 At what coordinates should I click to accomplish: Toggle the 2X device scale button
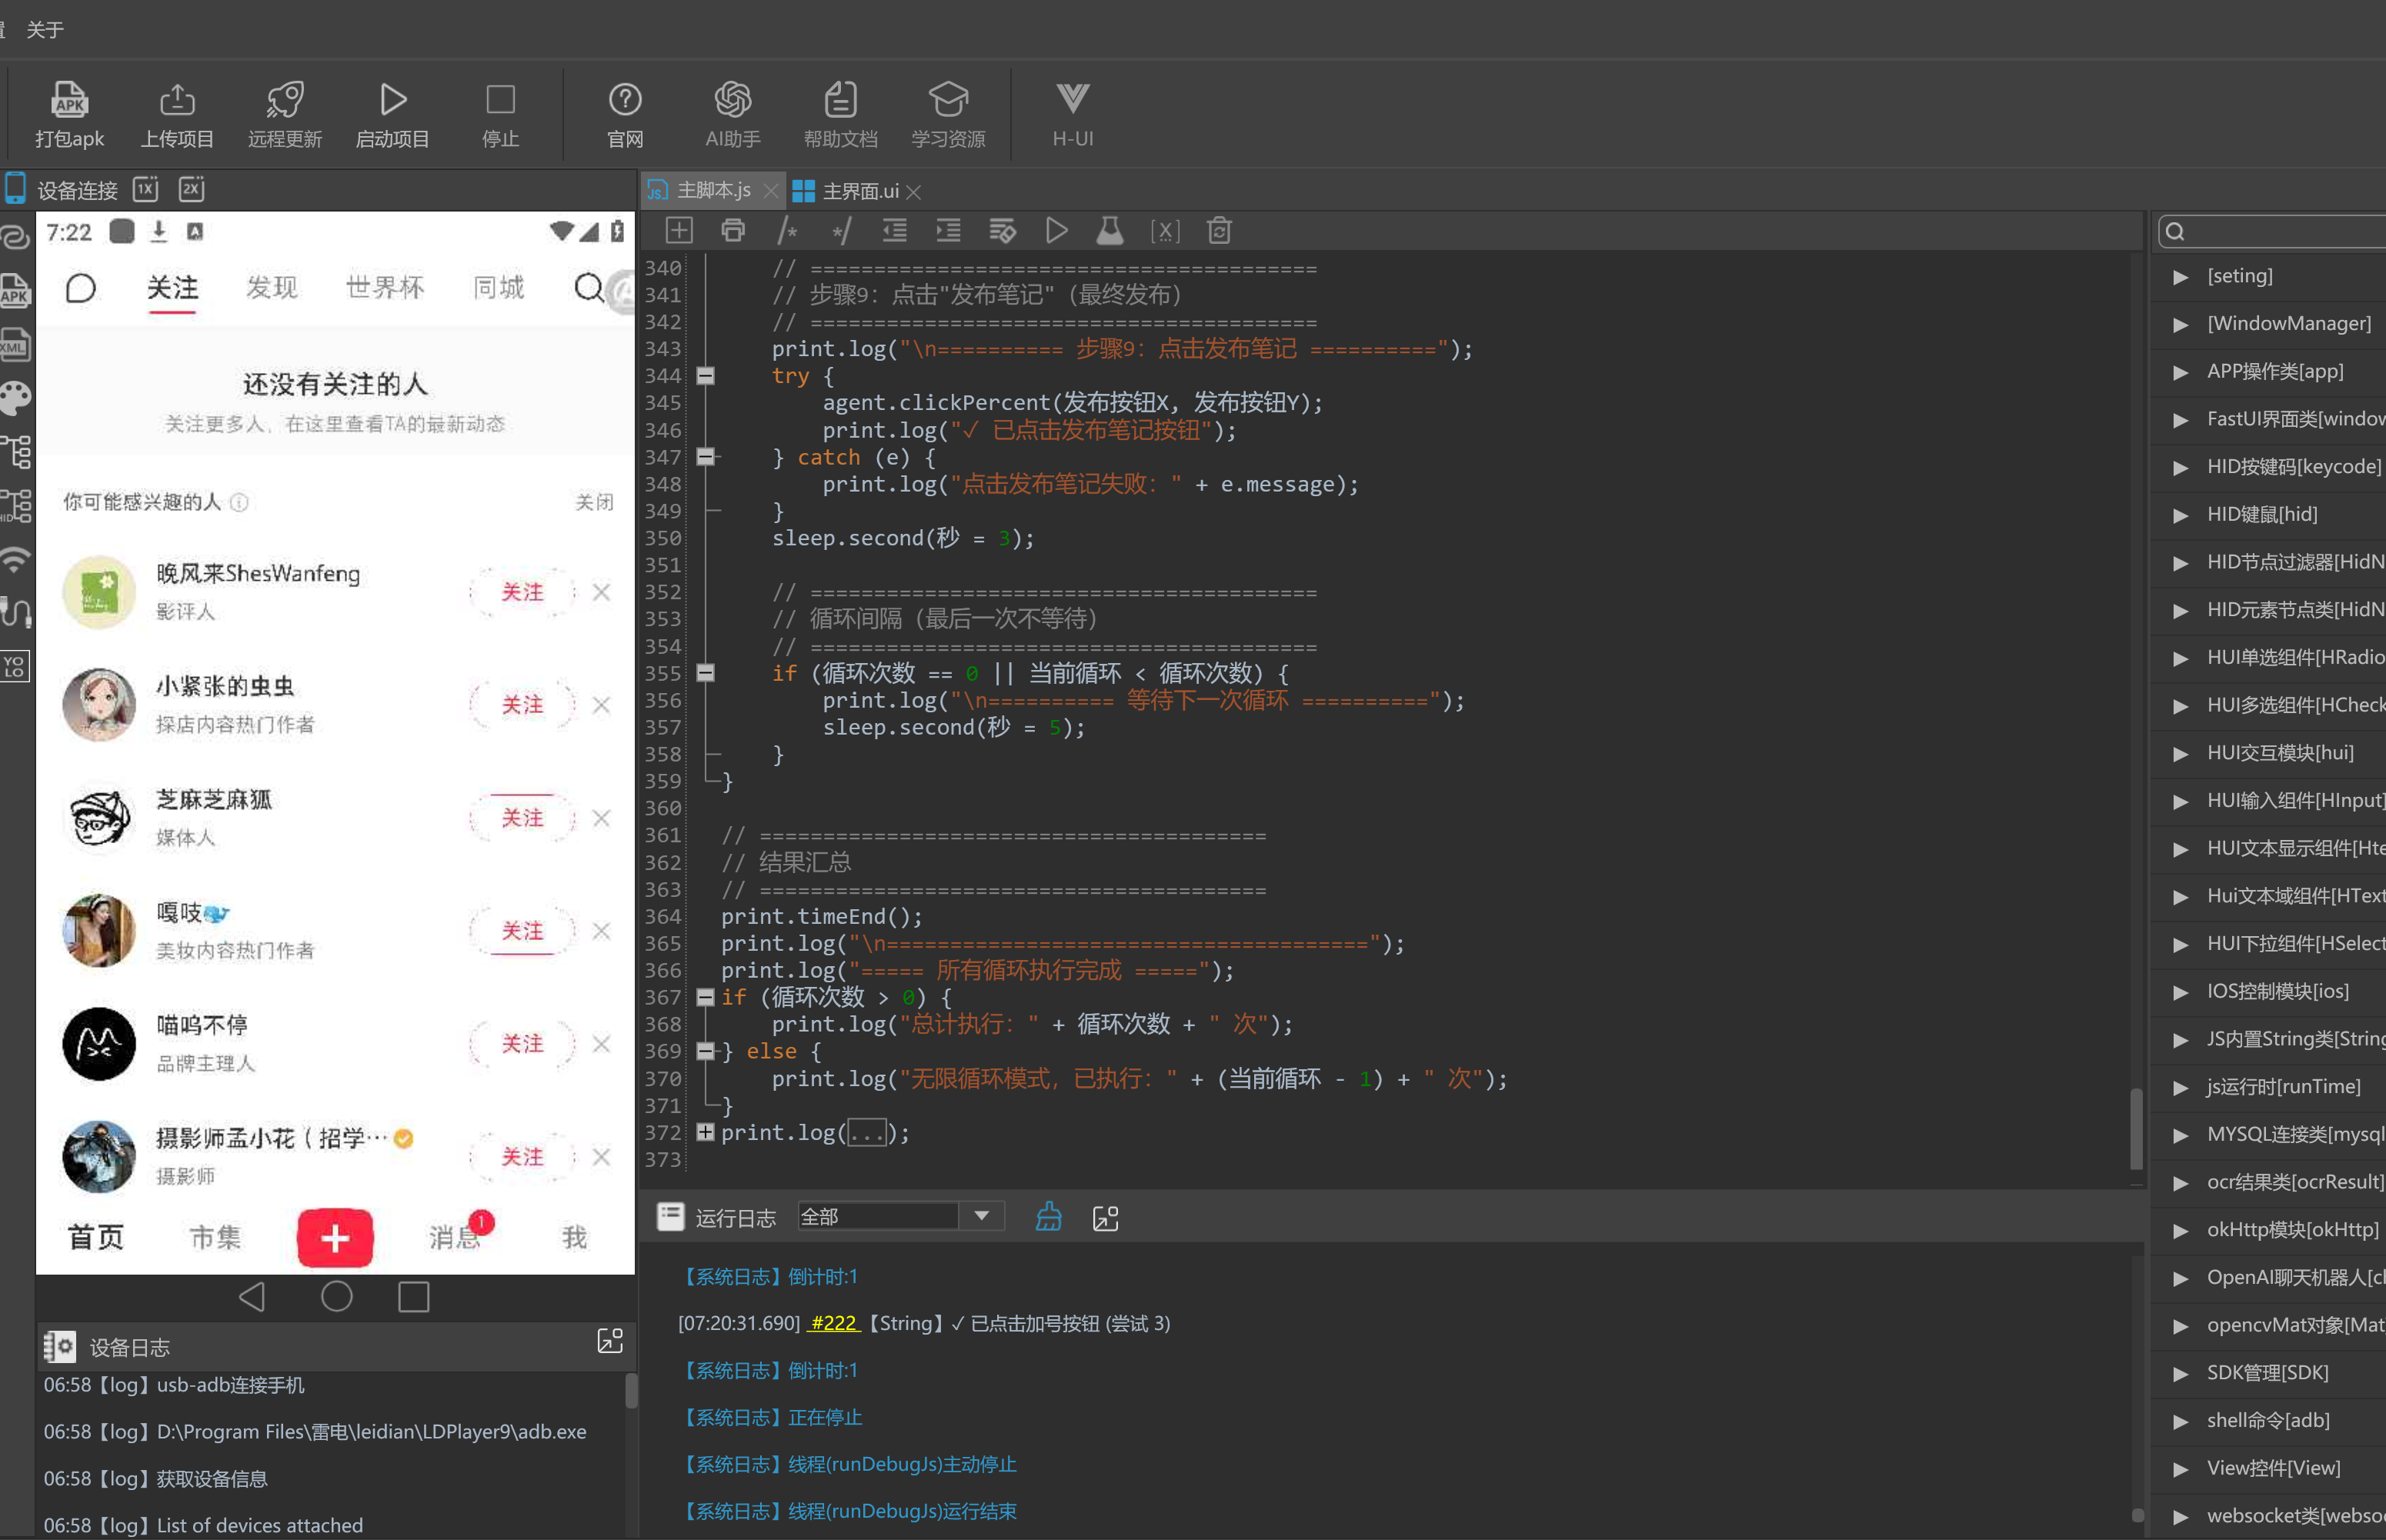[x=191, y=189]
